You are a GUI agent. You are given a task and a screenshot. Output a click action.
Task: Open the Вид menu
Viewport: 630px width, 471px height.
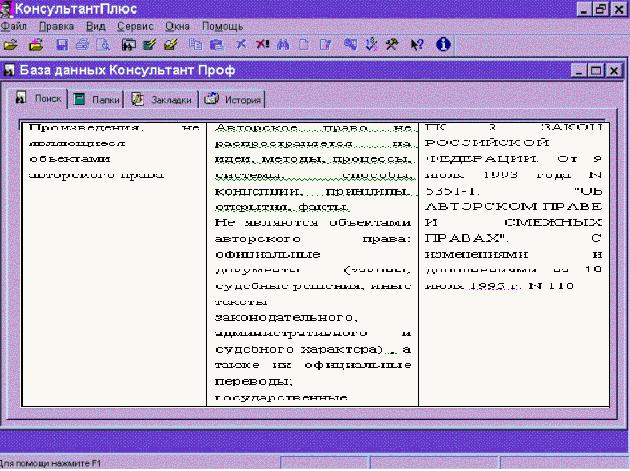(96, 26)
